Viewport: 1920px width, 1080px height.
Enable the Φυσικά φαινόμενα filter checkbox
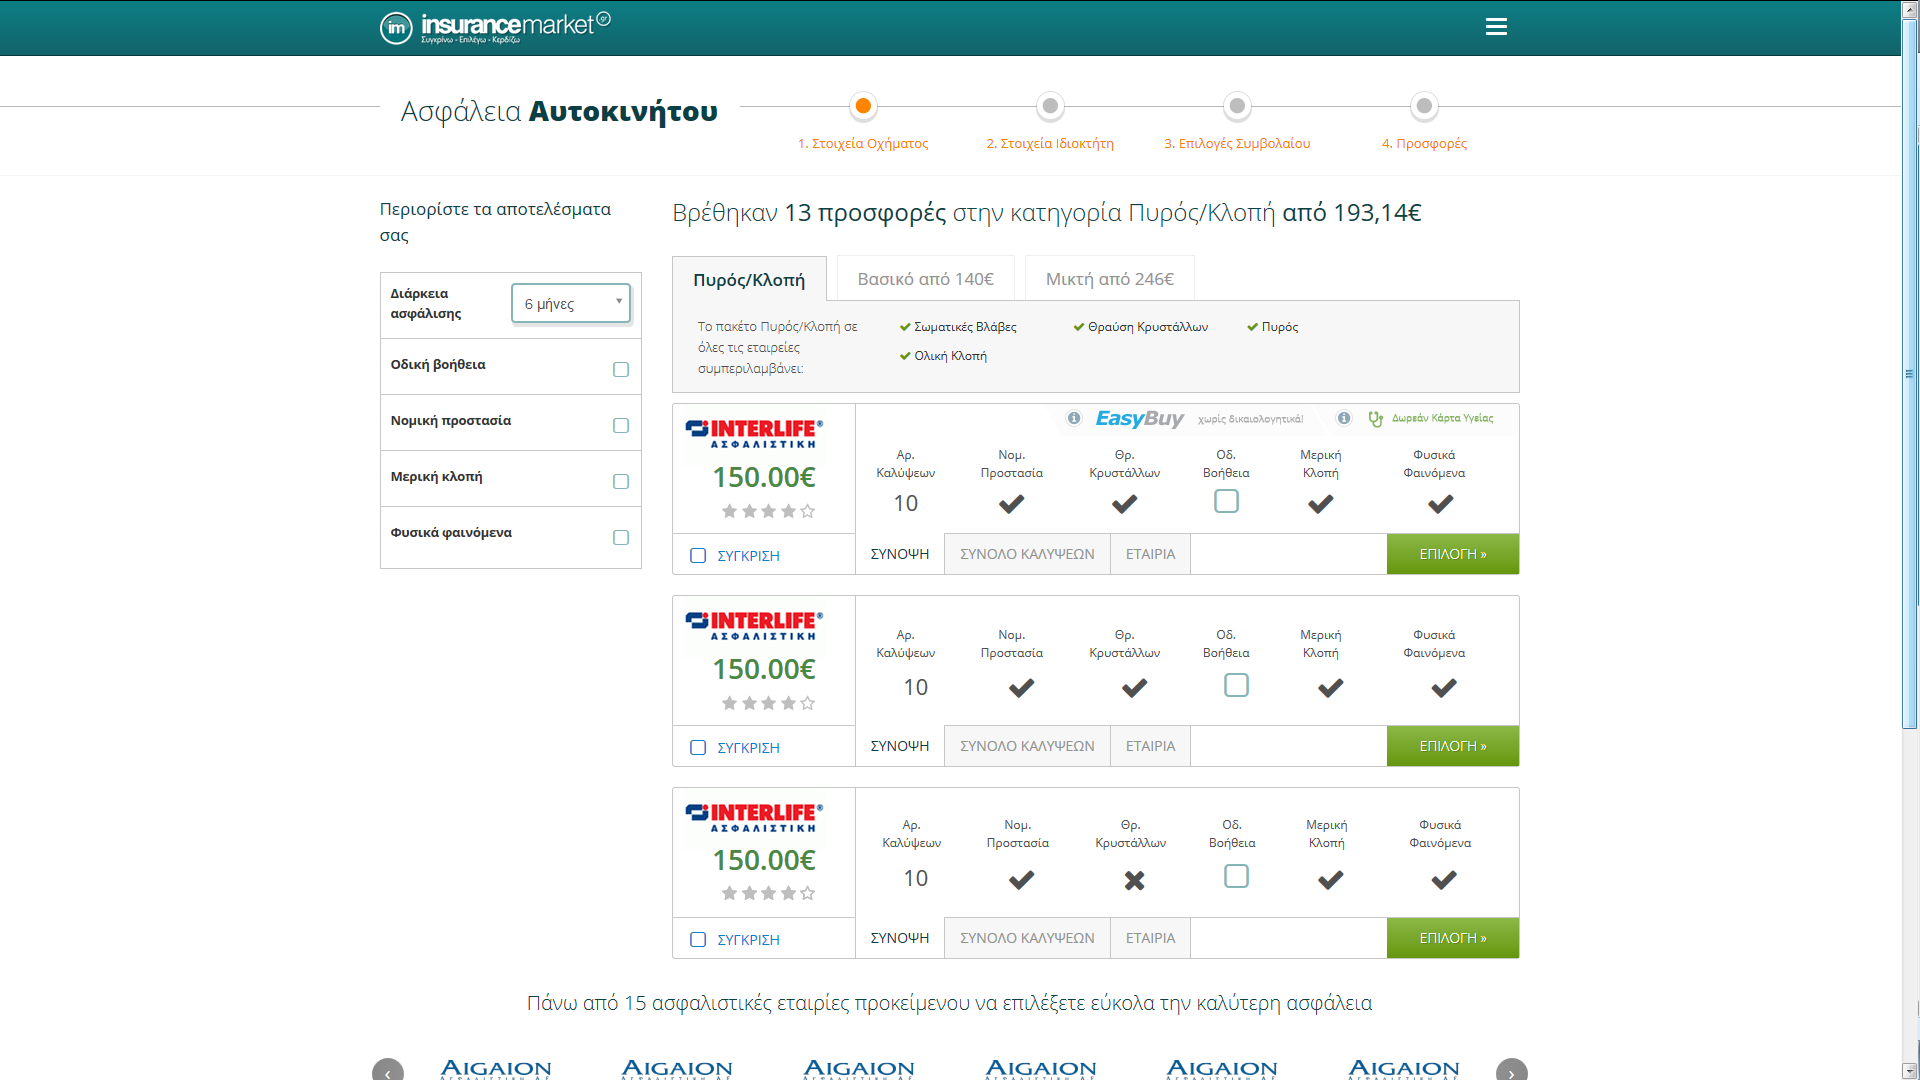tap(620, 536)
